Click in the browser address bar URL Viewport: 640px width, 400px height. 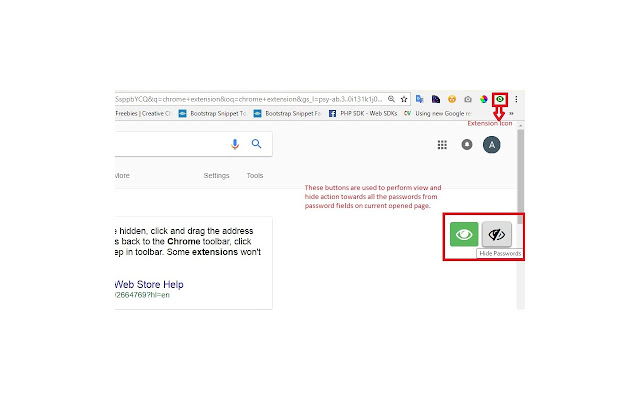(249, 99)
